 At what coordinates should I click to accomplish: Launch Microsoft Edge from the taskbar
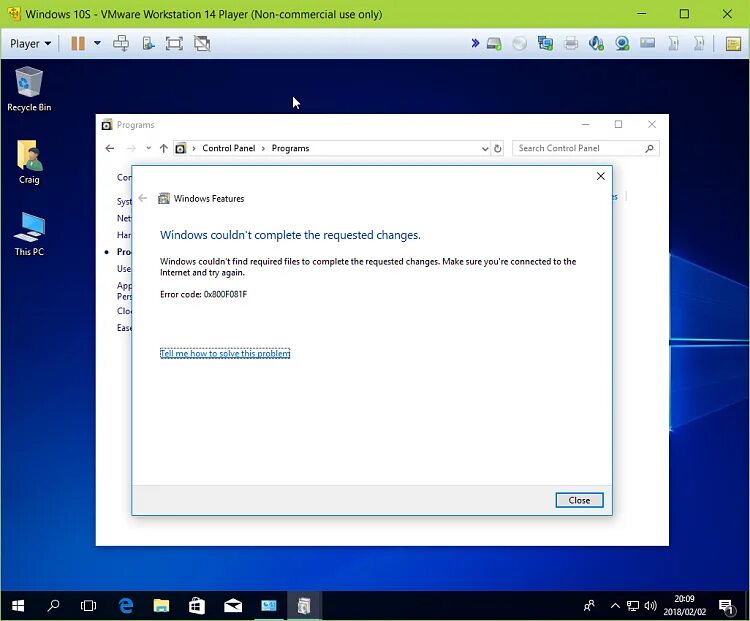(x=126, y=606)
